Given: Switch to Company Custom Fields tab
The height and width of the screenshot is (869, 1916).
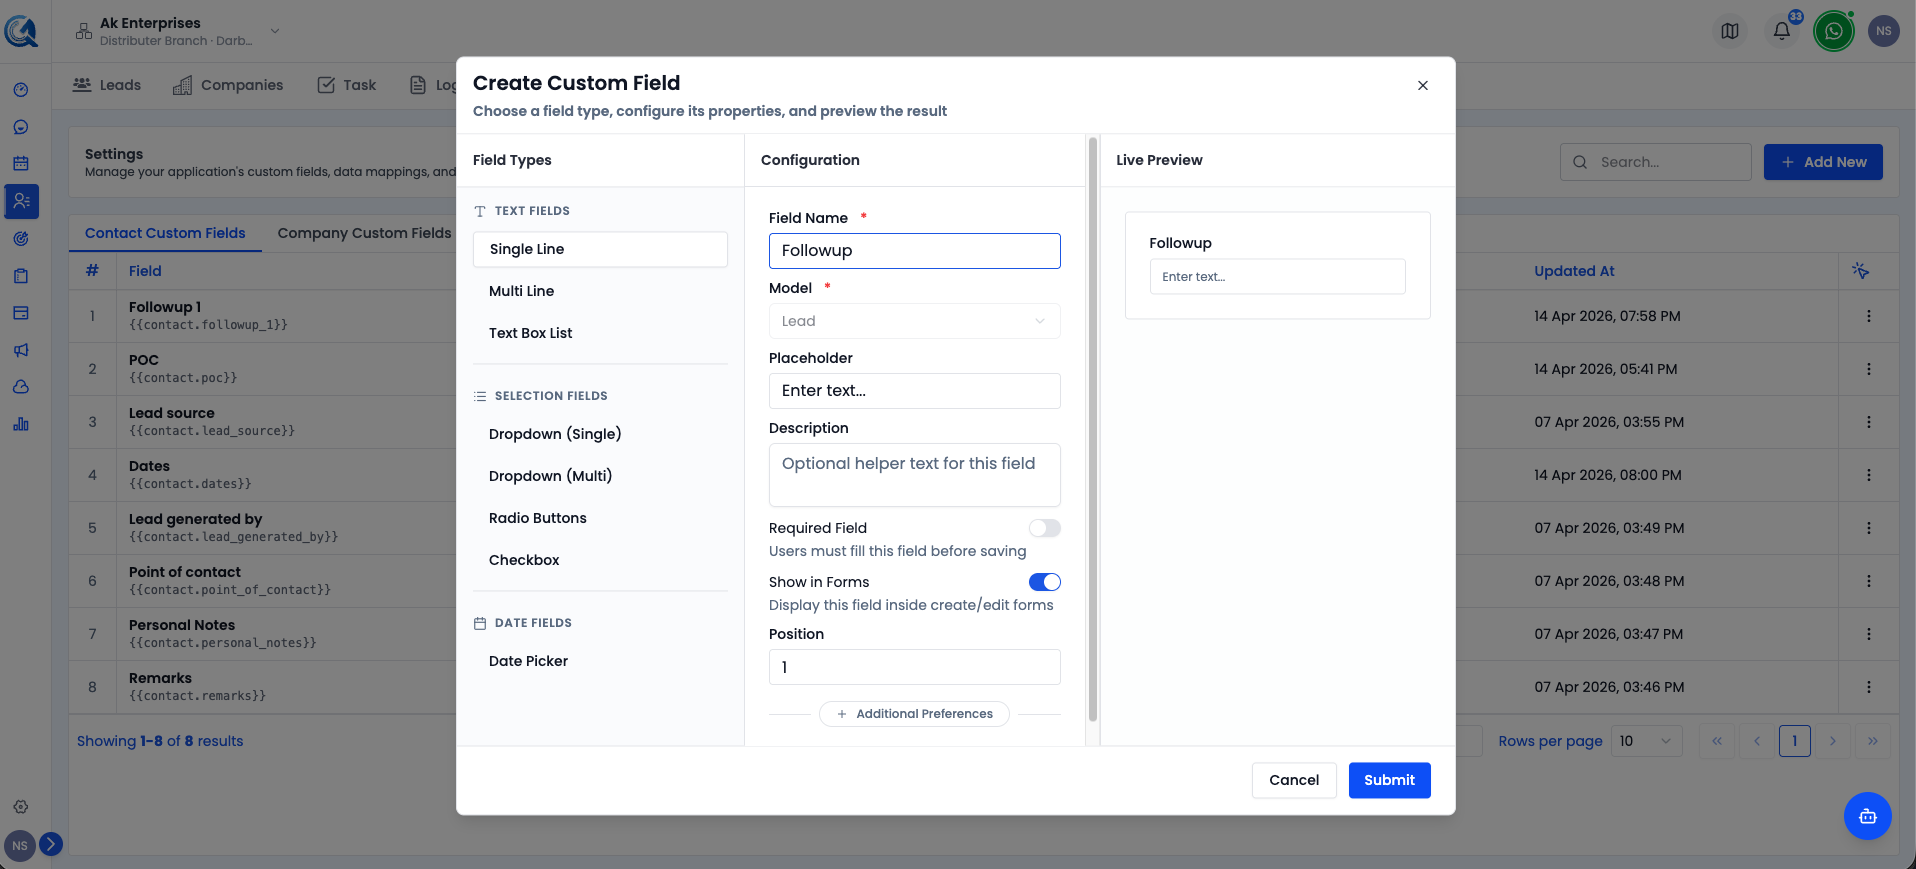Looking at the screenshot, I should 364,233.
